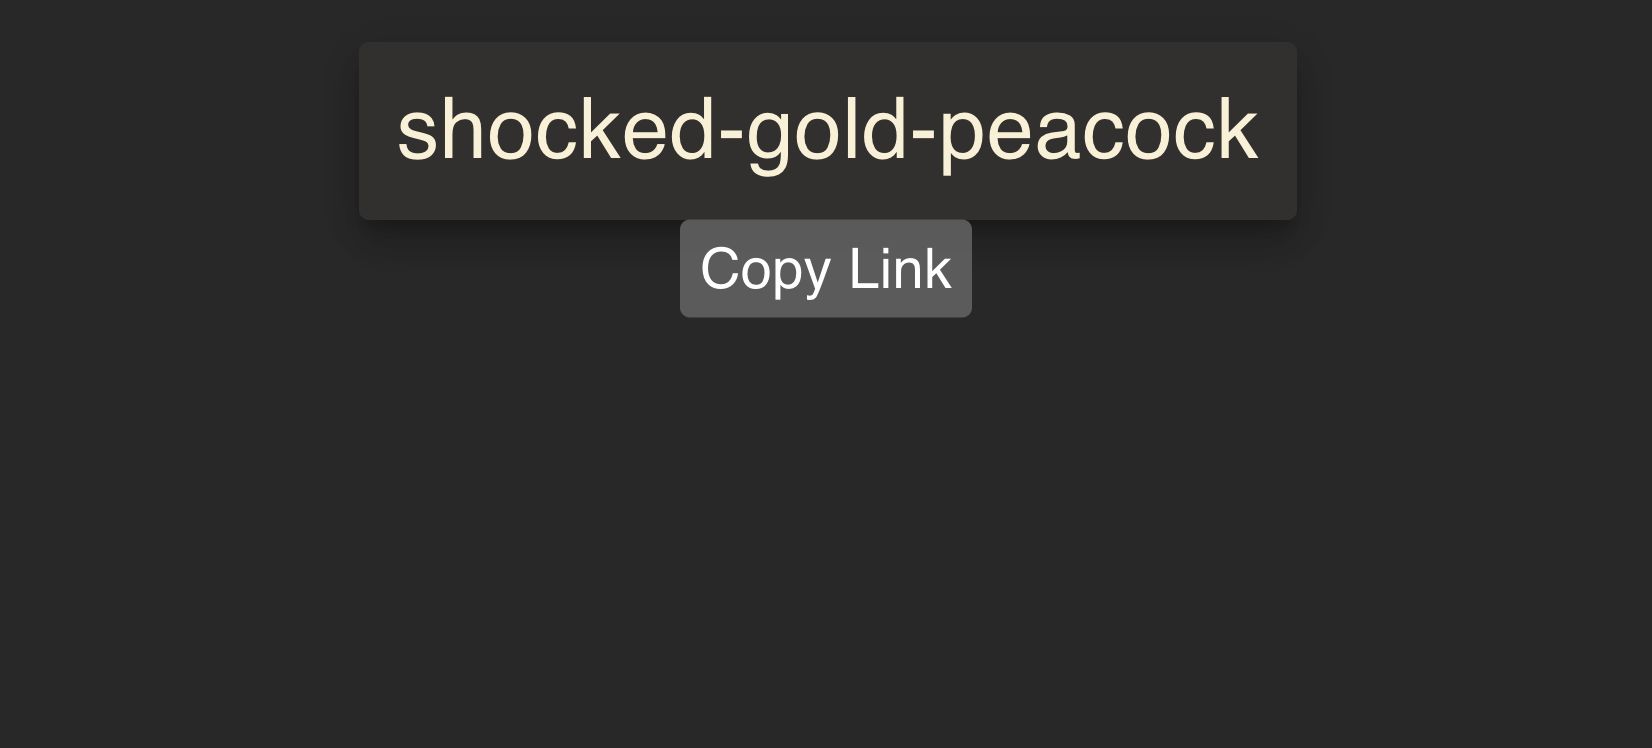Click the word "shocked" in the title
This screenshot has height=748, width=1652.
point(556,130)
